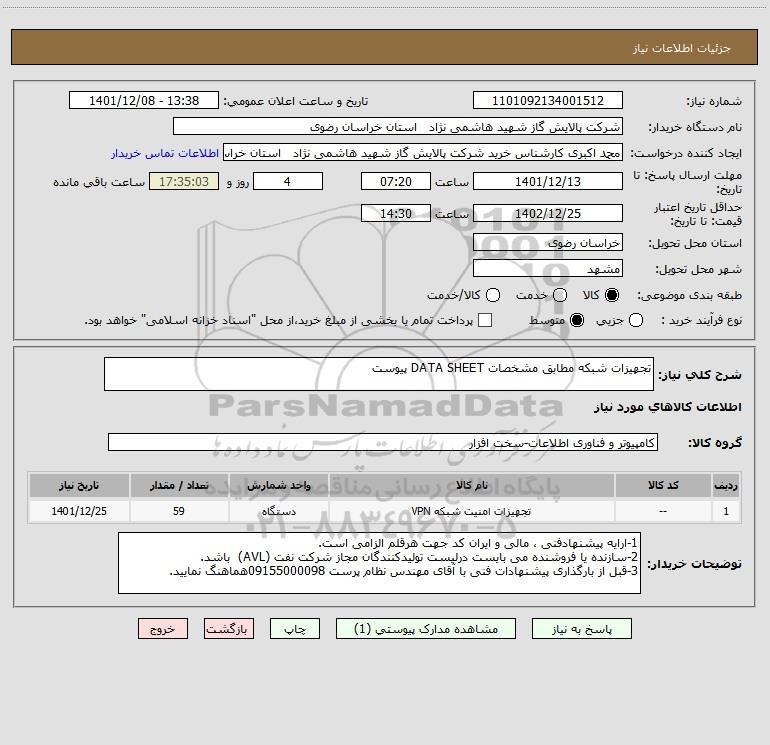Open the اطلاعات تماس خریدار link

pos(165,153)
